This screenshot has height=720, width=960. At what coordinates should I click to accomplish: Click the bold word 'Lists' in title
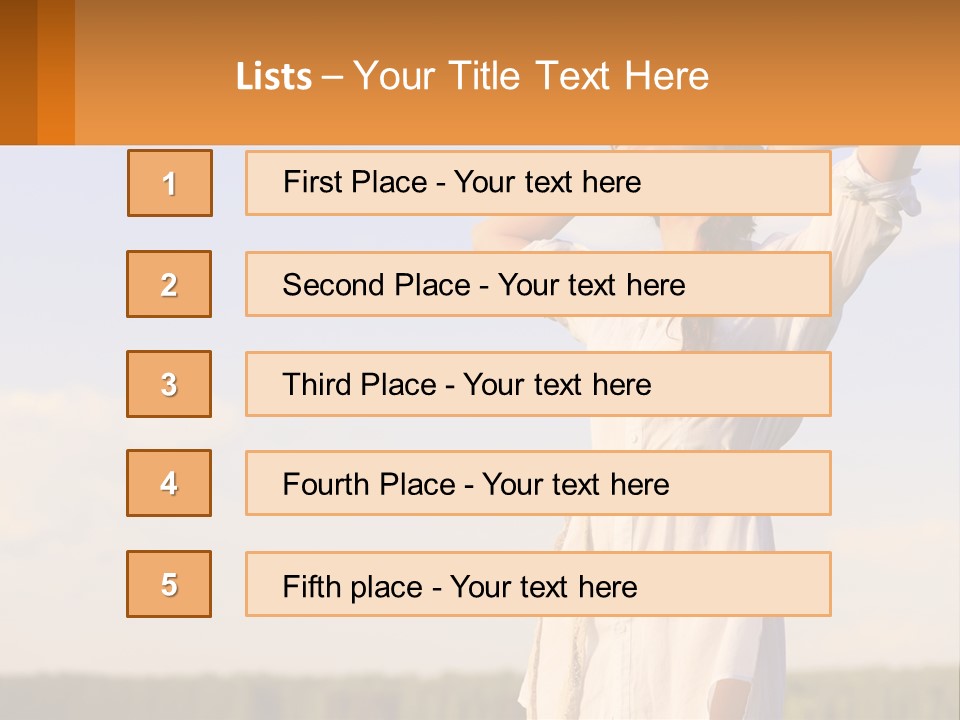[x=274, y=77]
